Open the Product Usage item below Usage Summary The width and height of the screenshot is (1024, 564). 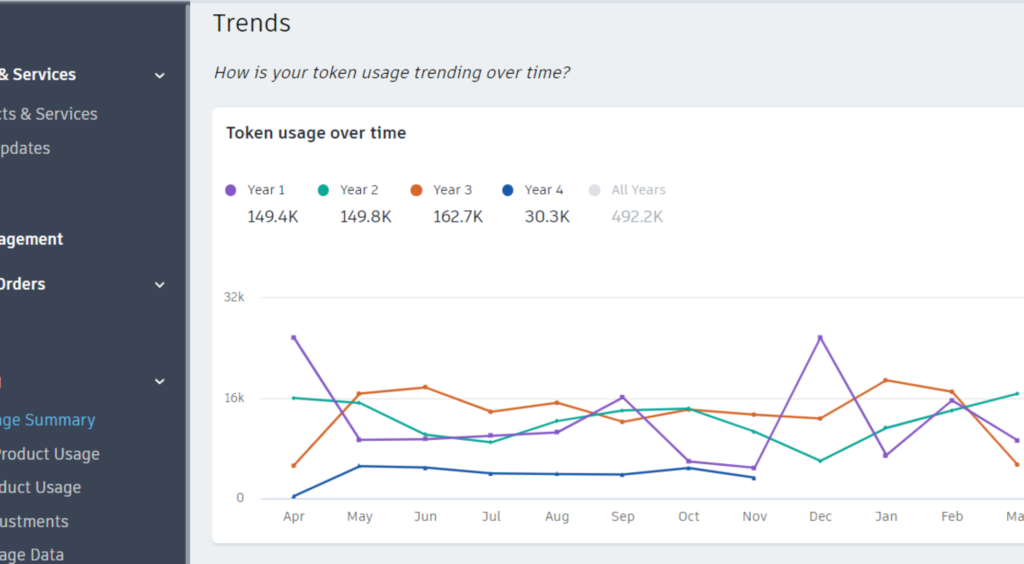click(x=50, y=454)
